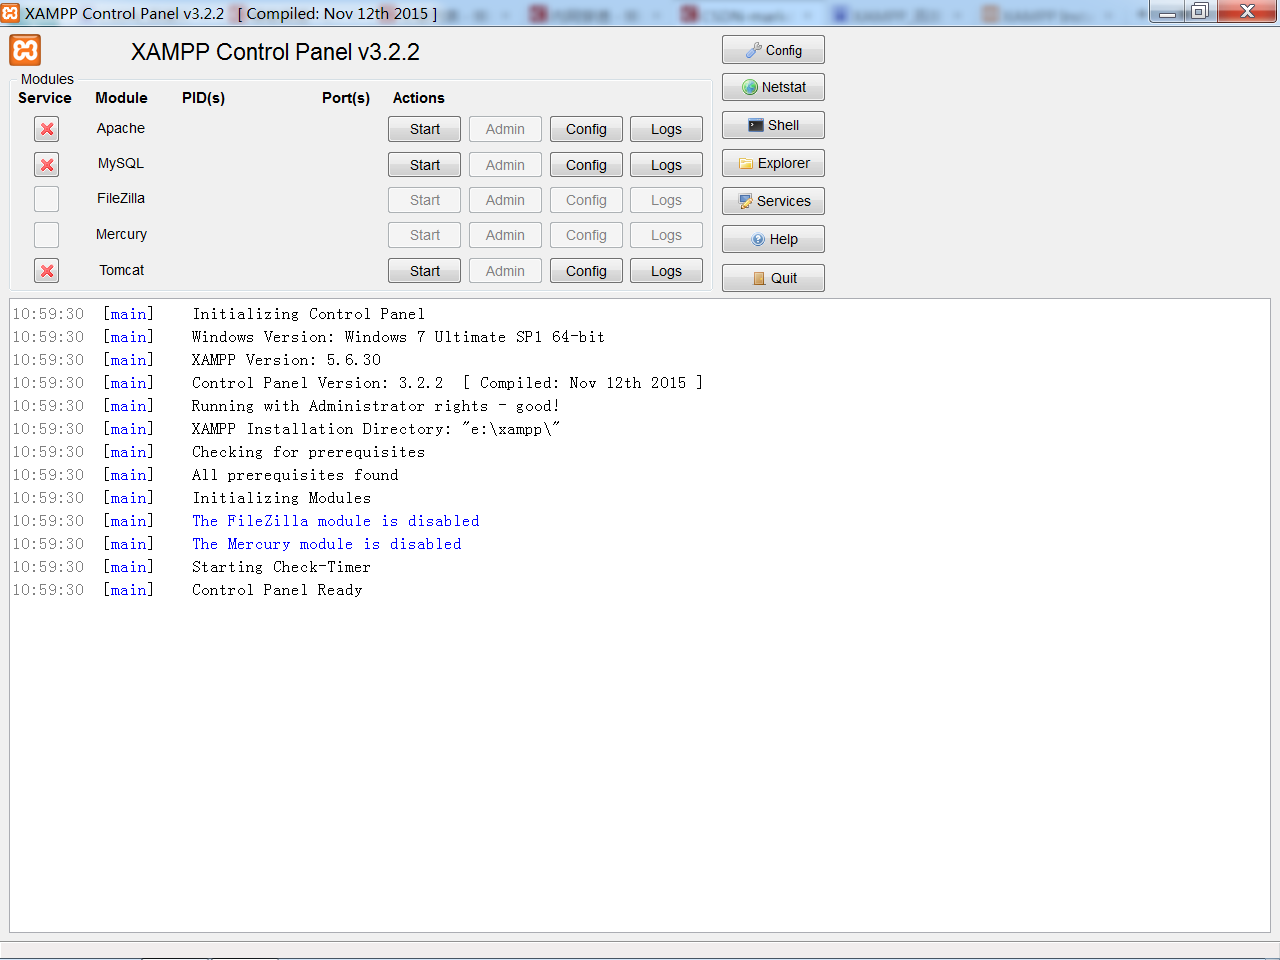Start the MySQL module

[x=424, y=165]
